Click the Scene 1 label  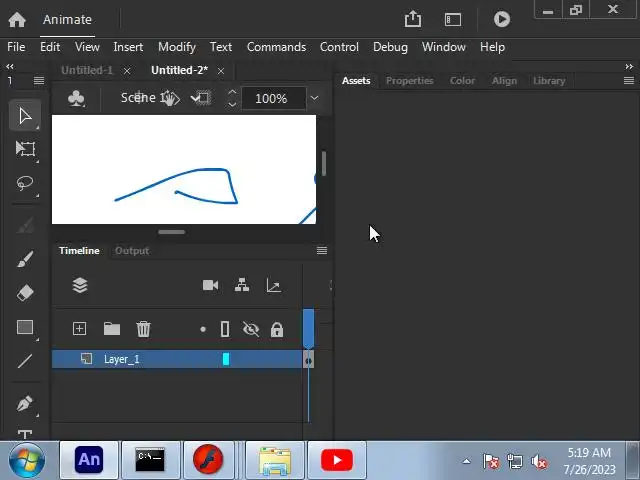click(x=145, y=98)
